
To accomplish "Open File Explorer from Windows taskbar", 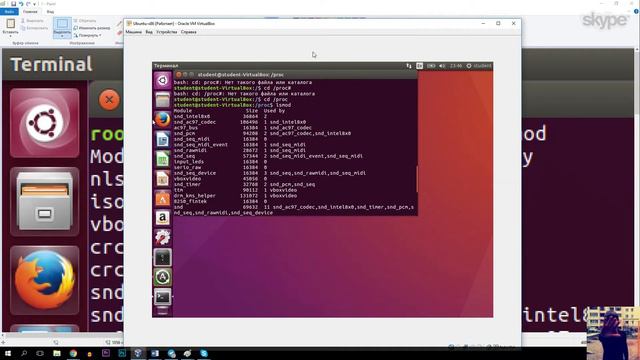I will (x=57, y=353).
